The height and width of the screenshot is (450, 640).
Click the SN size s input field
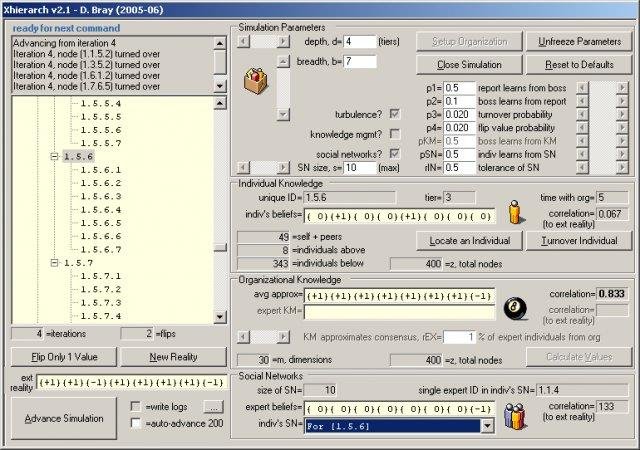(x=360, y=167)
